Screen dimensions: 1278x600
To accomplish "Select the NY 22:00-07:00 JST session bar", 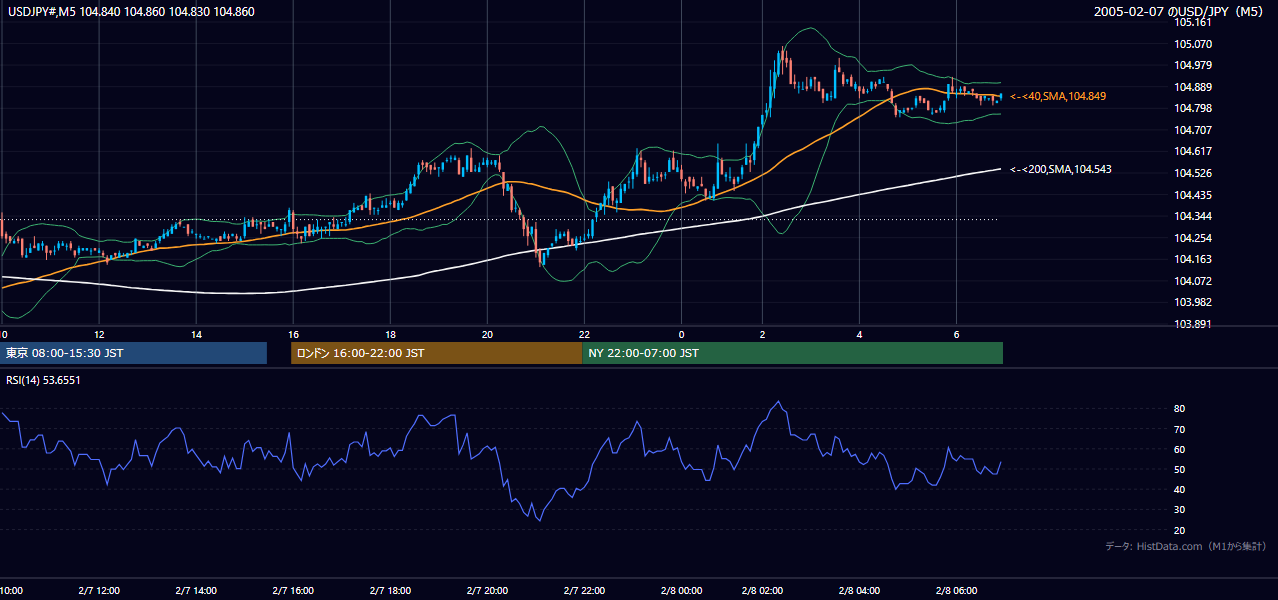I will point(792,353).
